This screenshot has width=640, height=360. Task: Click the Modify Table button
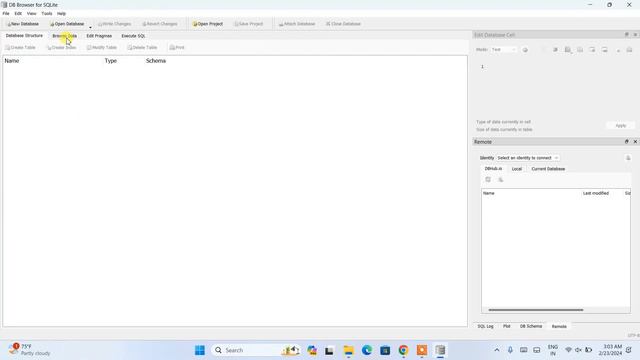[x=102, y=48]
